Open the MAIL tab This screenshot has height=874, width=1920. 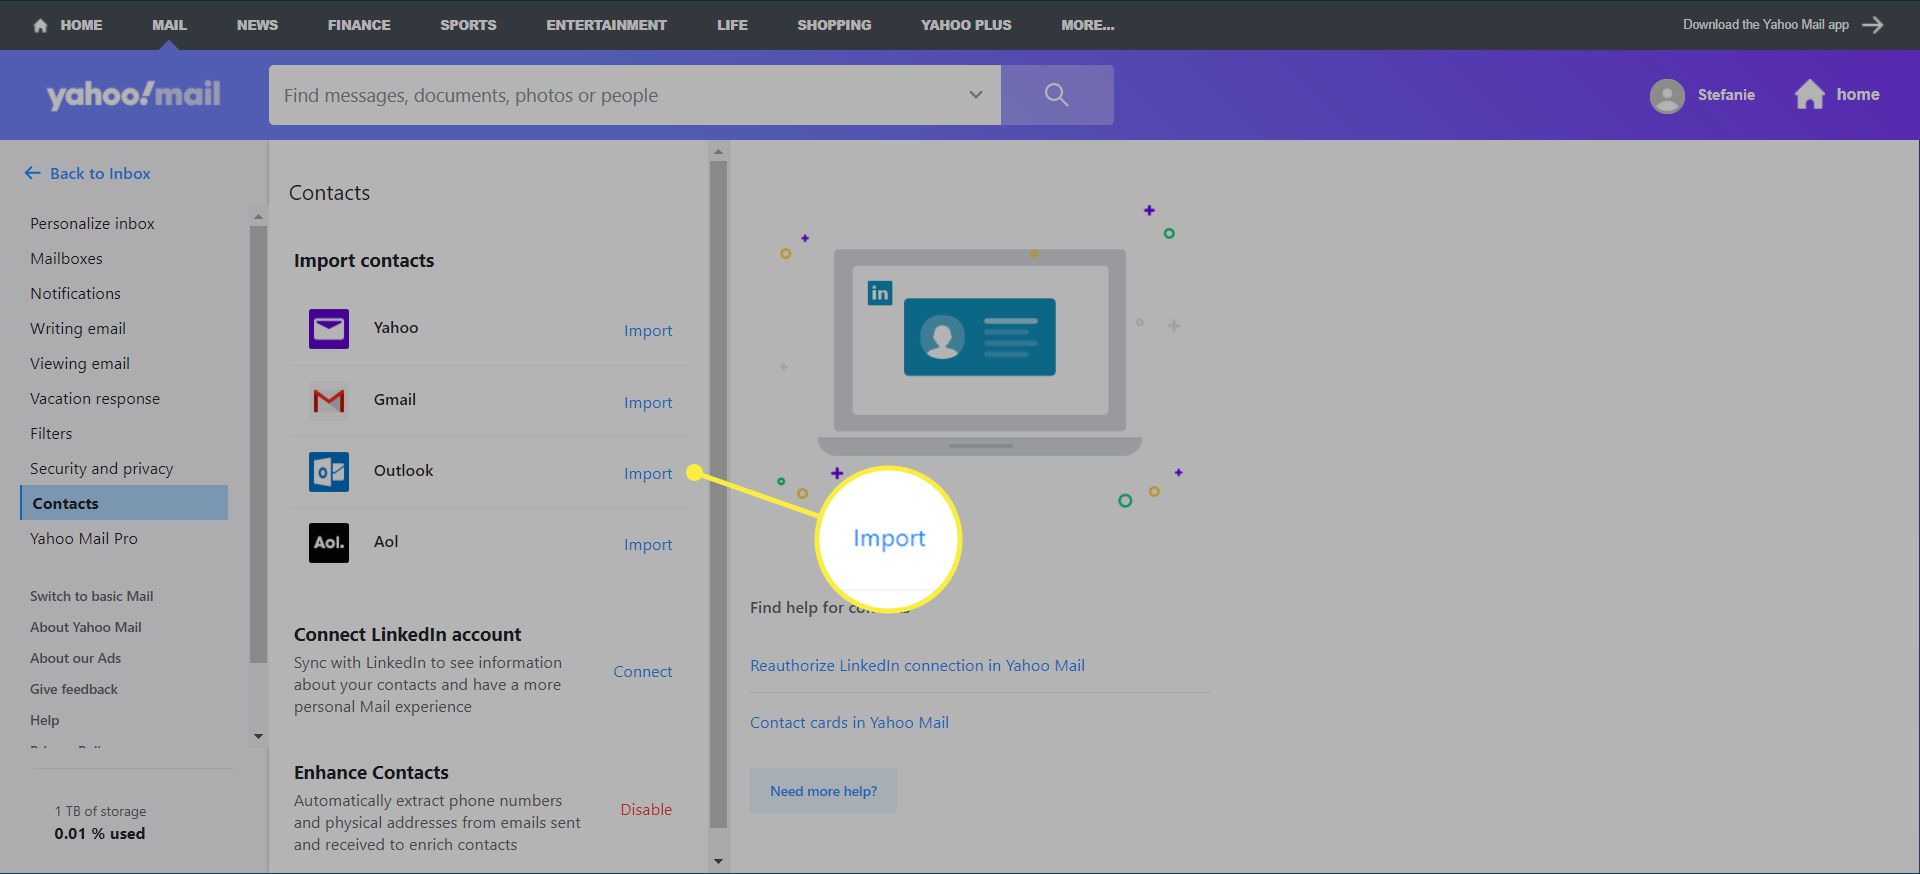(x=169, y=25)
